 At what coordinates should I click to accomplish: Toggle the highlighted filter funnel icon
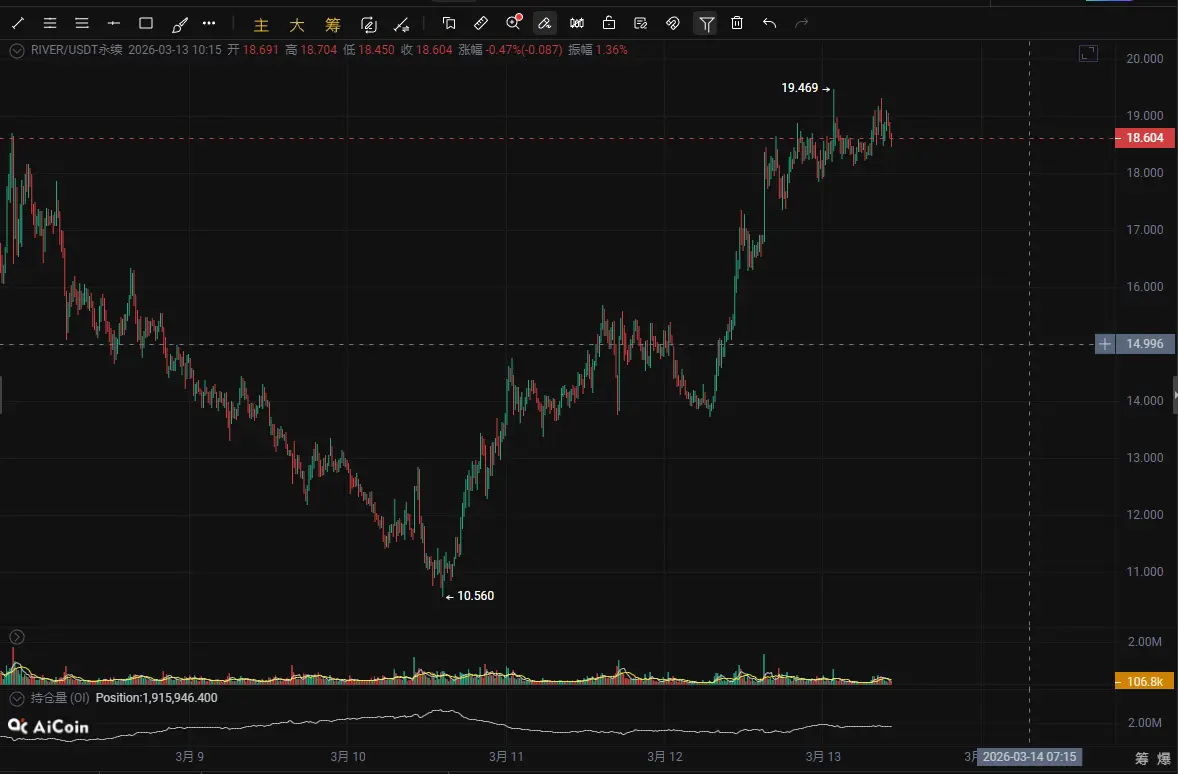pyautogui.click(x=706, y=24)
